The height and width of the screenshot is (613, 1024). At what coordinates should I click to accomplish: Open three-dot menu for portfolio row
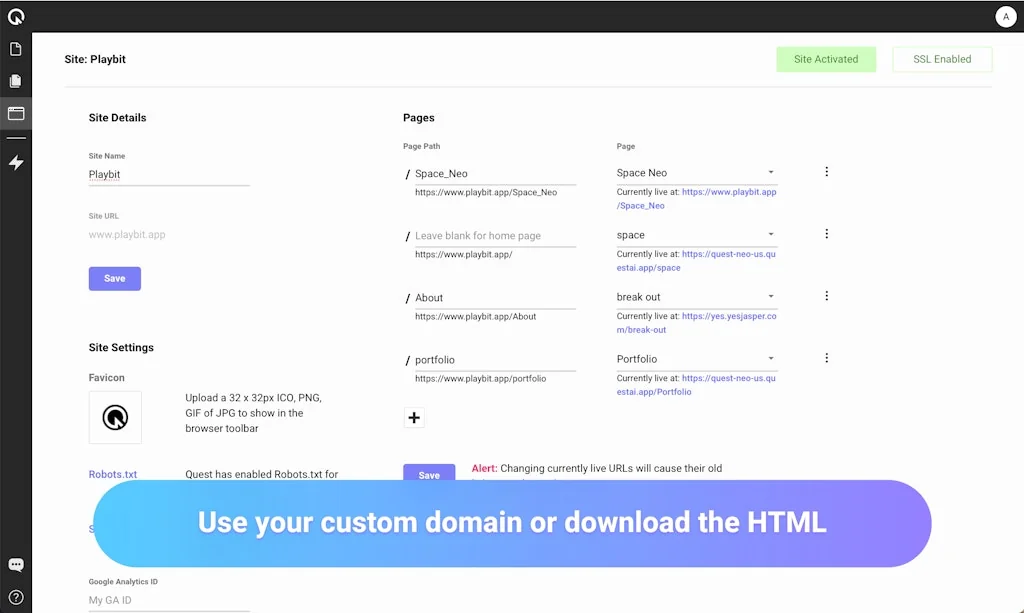tap(826, 358)
